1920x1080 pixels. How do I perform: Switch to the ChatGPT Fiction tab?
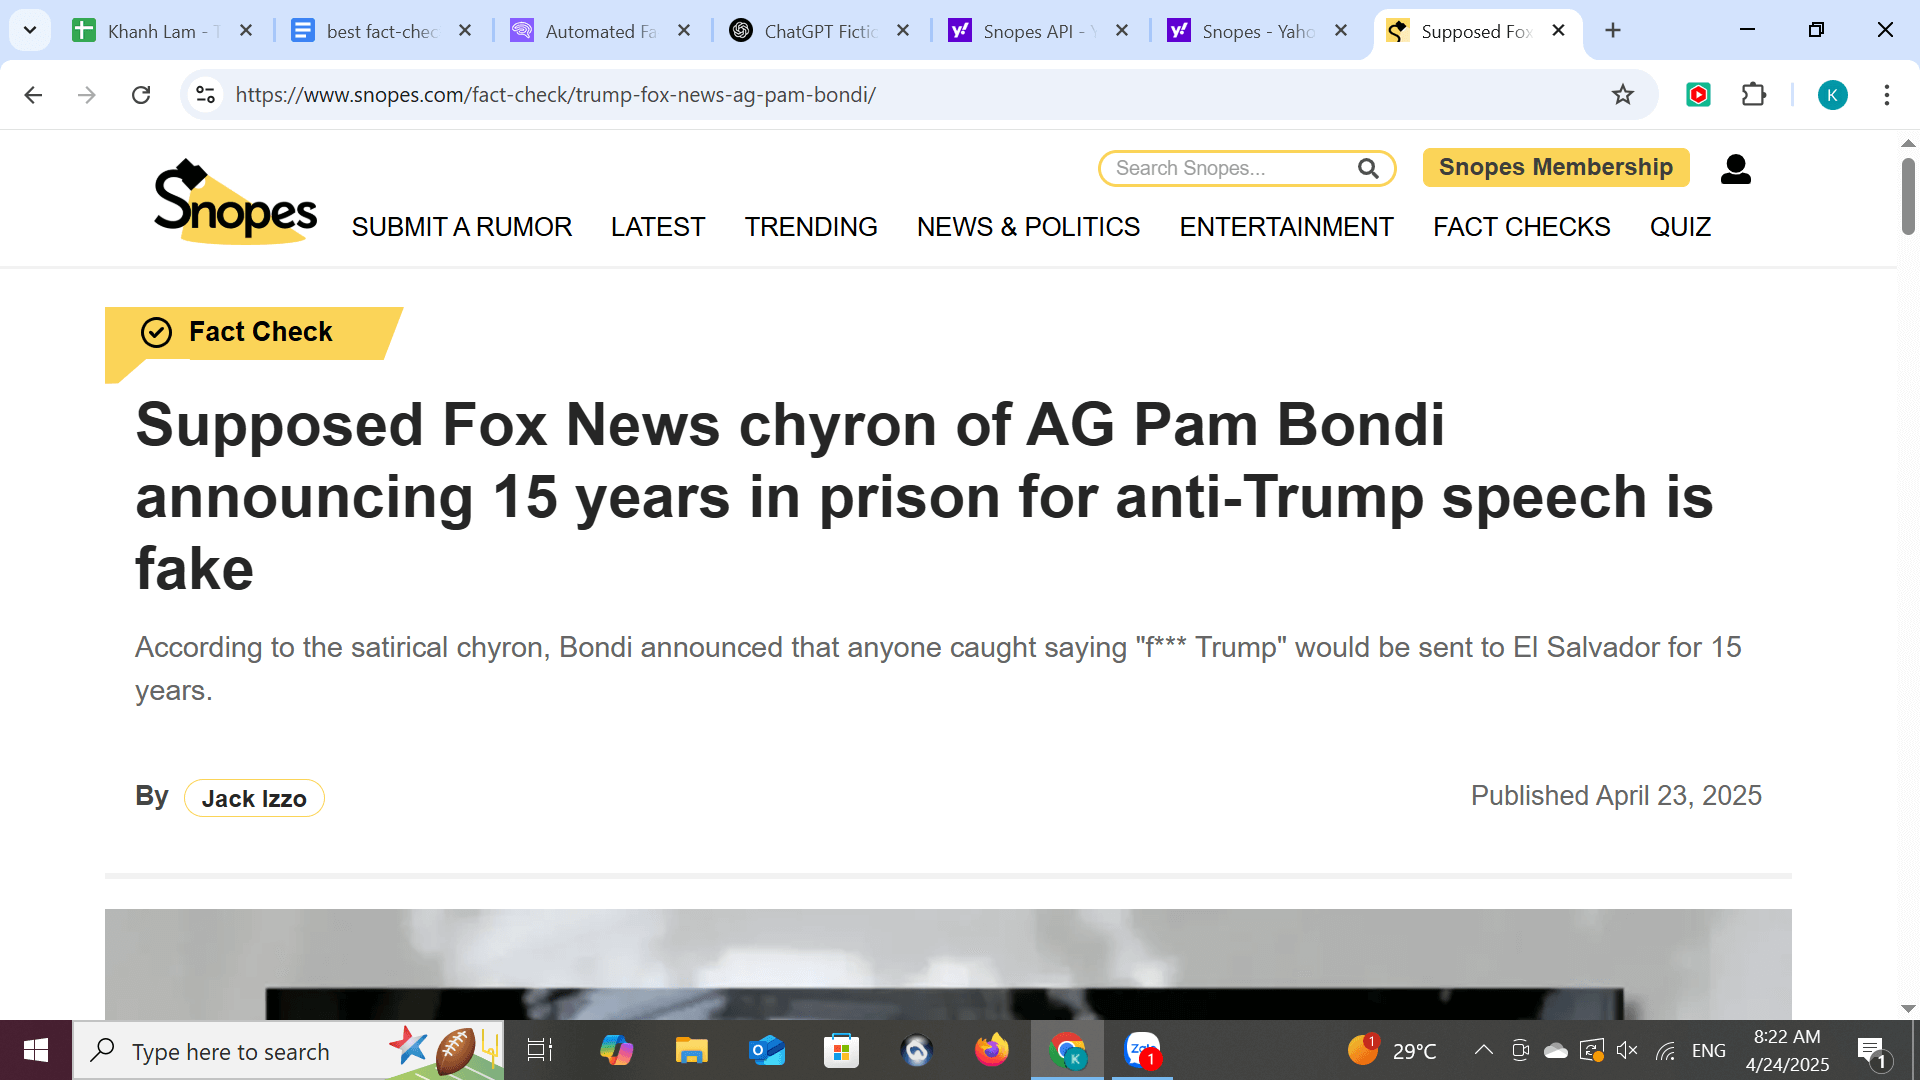click(x=819, y=31)
